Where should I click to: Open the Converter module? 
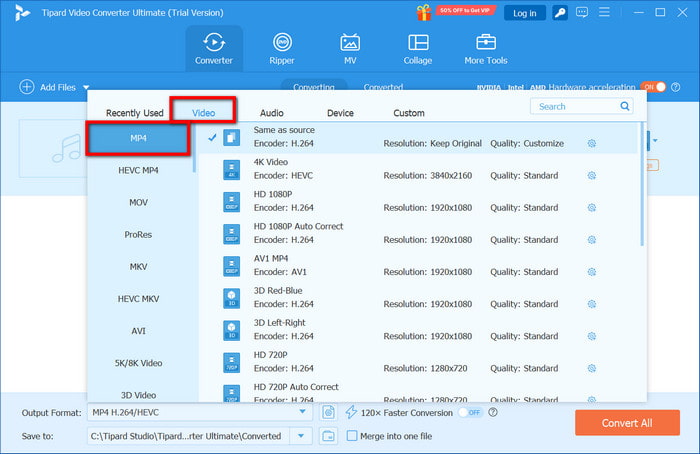pyautogui.click(x=214, y=48)
